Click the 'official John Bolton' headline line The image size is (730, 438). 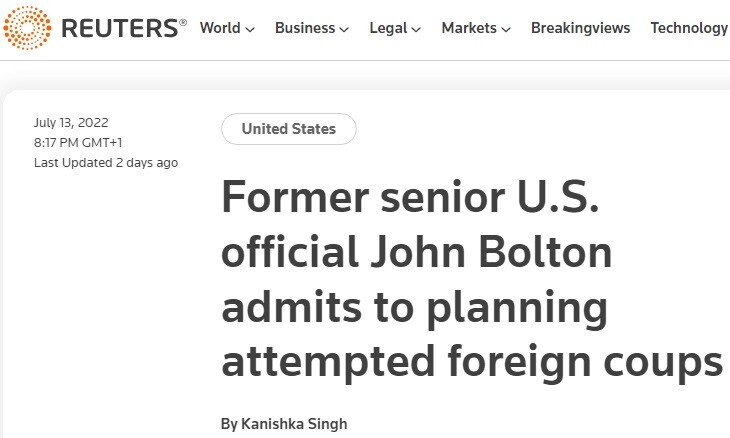416,254
